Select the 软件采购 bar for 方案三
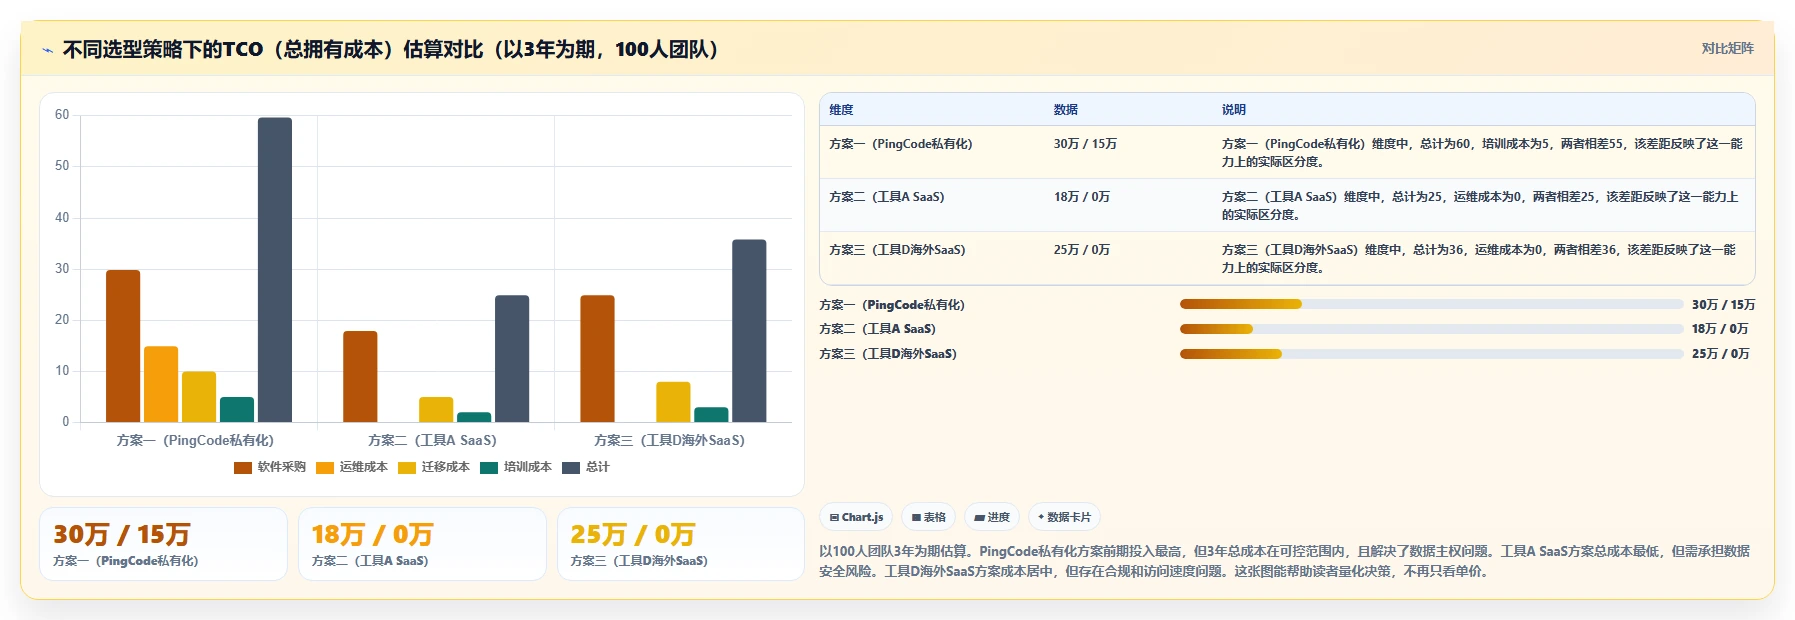1795x620 pixels. tap(597, 359)
